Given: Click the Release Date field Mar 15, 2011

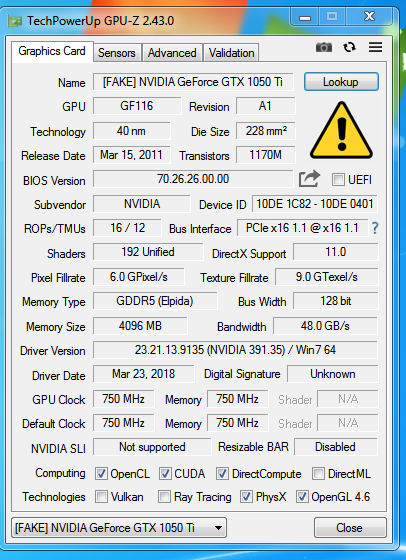Looking at the screenshot, I should (x=131, y=155).
